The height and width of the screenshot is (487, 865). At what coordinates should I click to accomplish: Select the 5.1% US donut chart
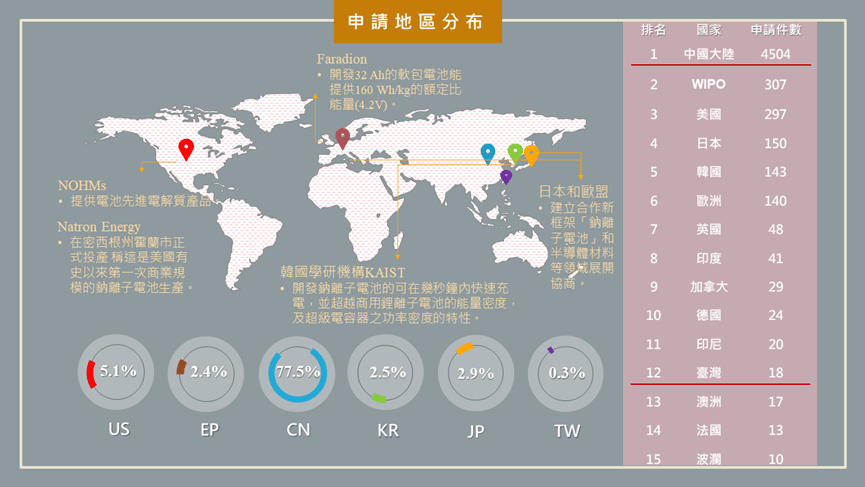click(x=118, y=372)
